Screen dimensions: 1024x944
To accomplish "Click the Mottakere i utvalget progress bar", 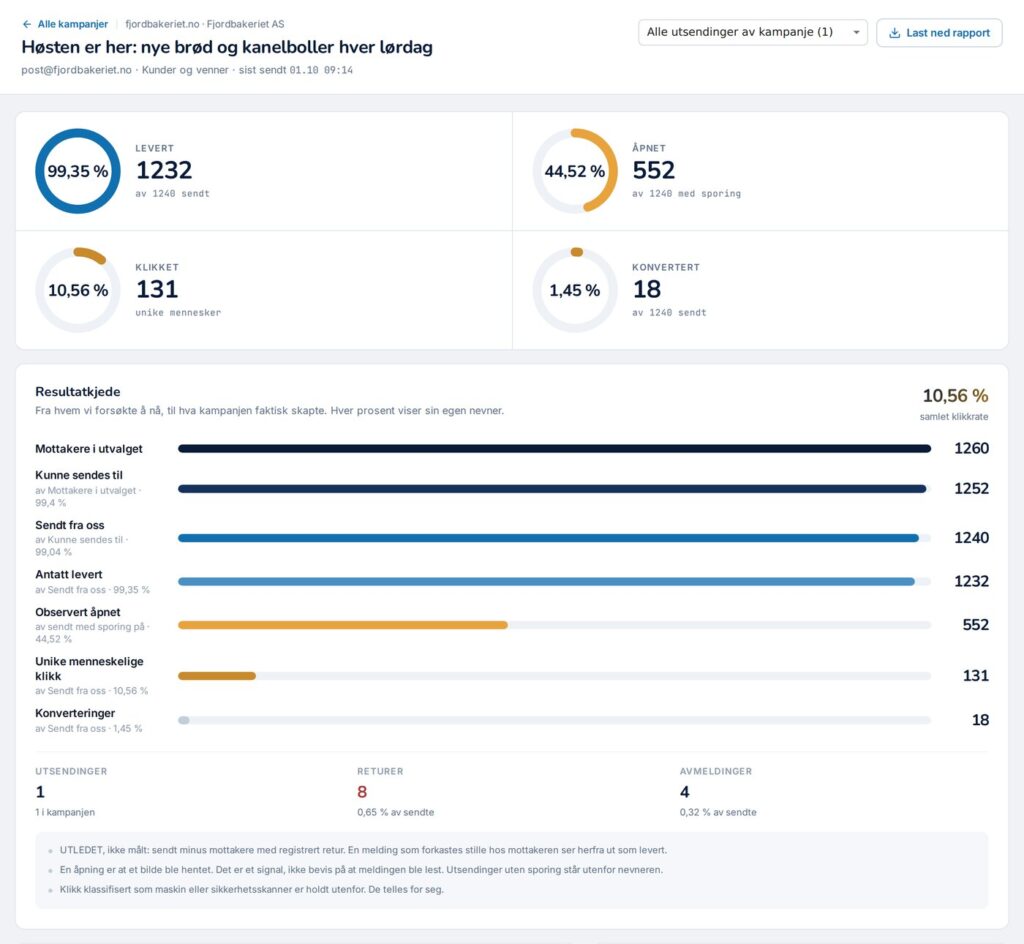I will pos(554,448).
